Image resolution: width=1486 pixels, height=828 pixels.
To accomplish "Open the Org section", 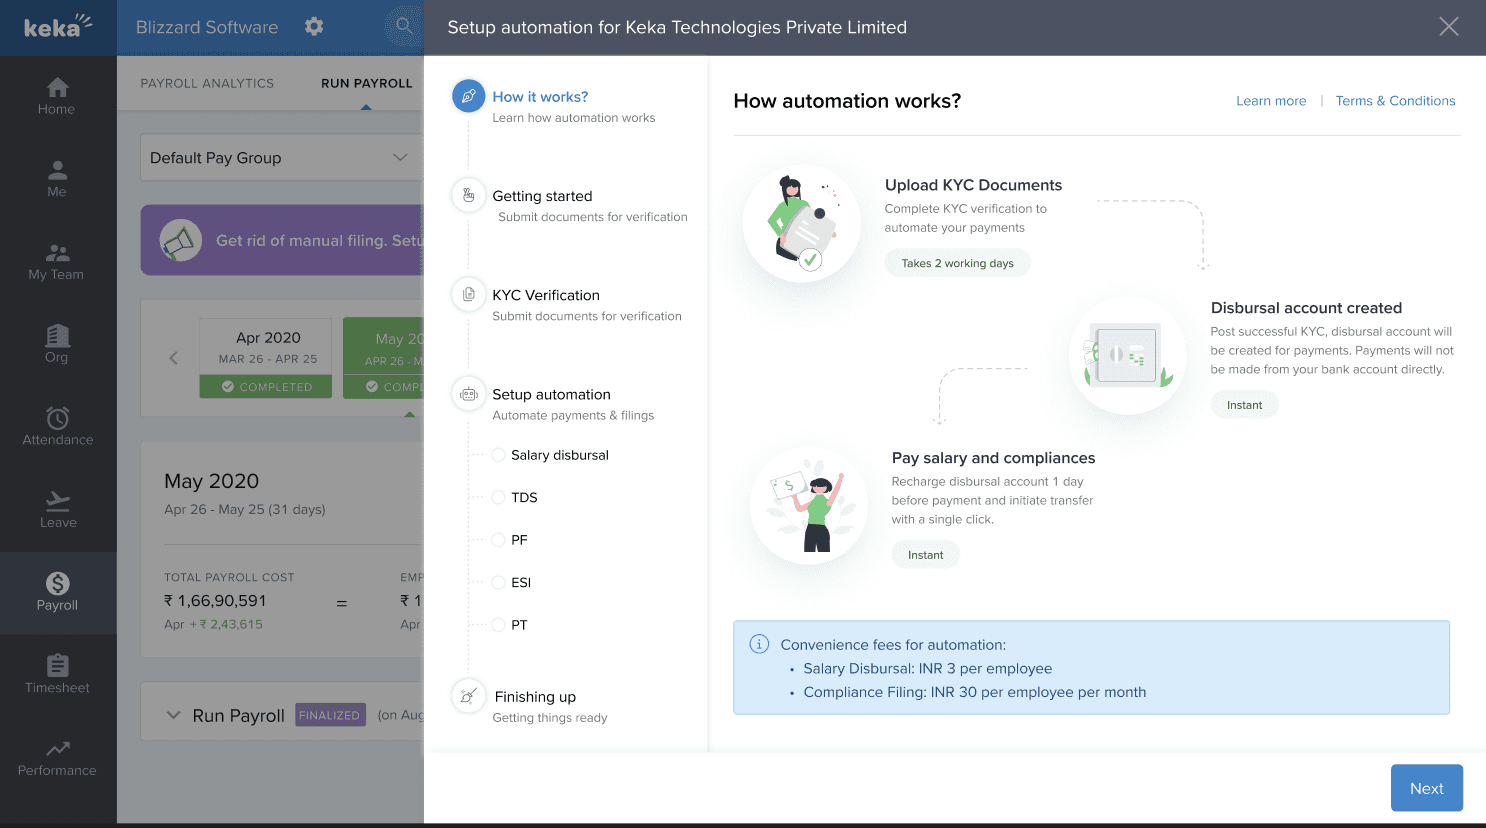I will click(x=57, y=345).
